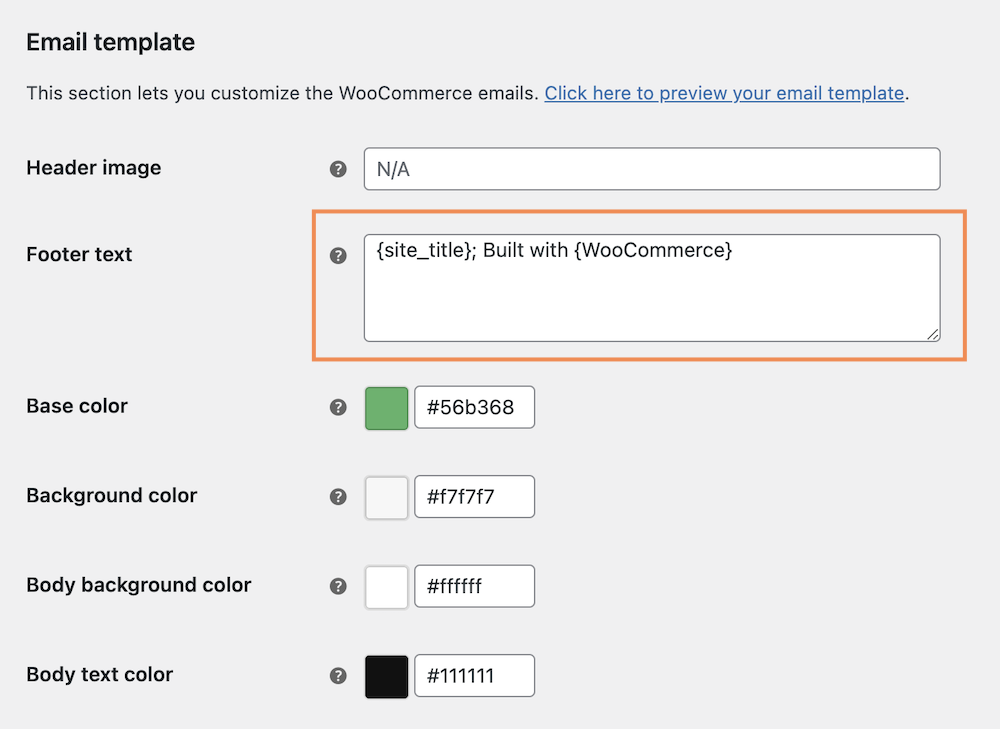
Task: Open the Body background color help tooltip
Action: tap(338, 586)
